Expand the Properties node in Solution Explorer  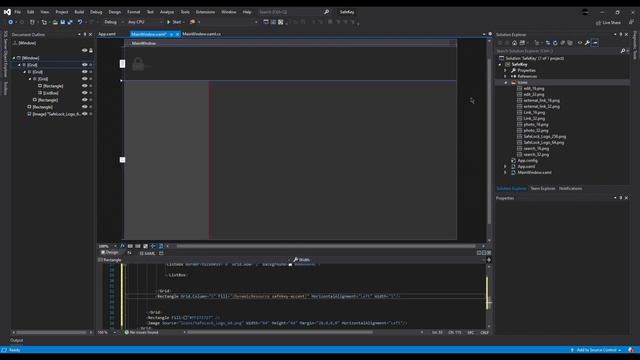tap(505, 70)
